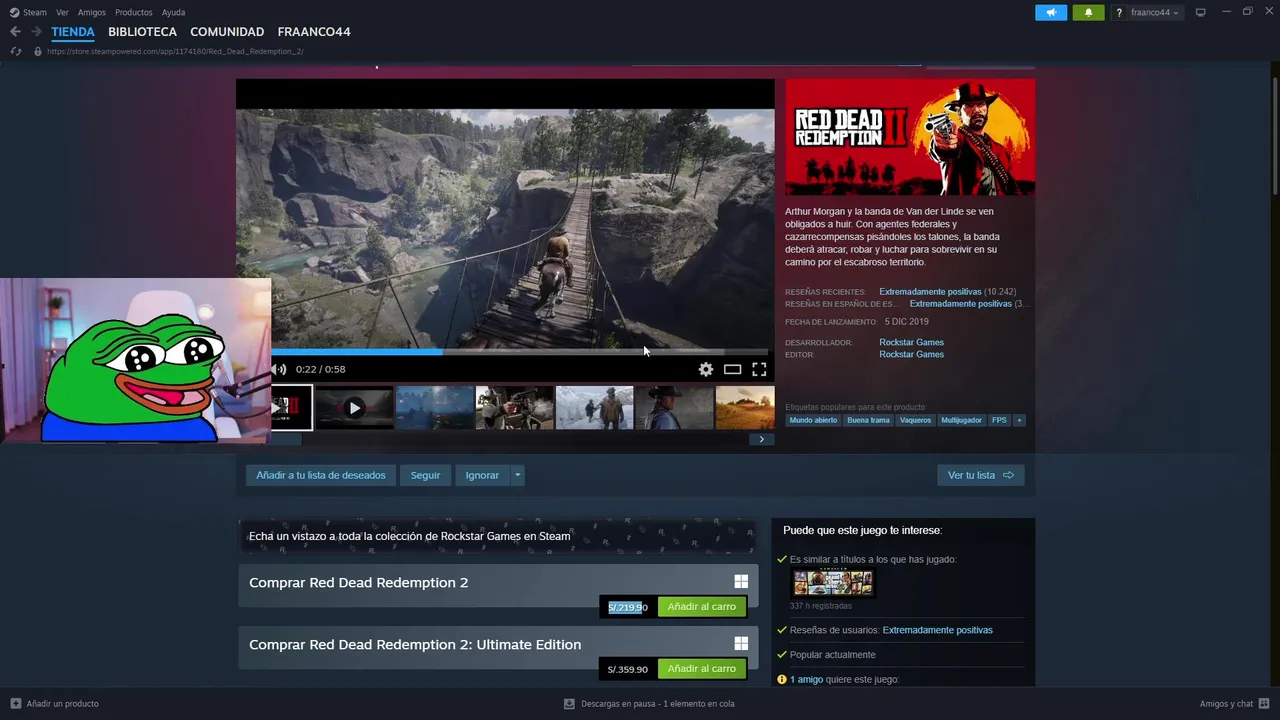
Task: Select the Mundo abierto tag
Action: (813, 420)
